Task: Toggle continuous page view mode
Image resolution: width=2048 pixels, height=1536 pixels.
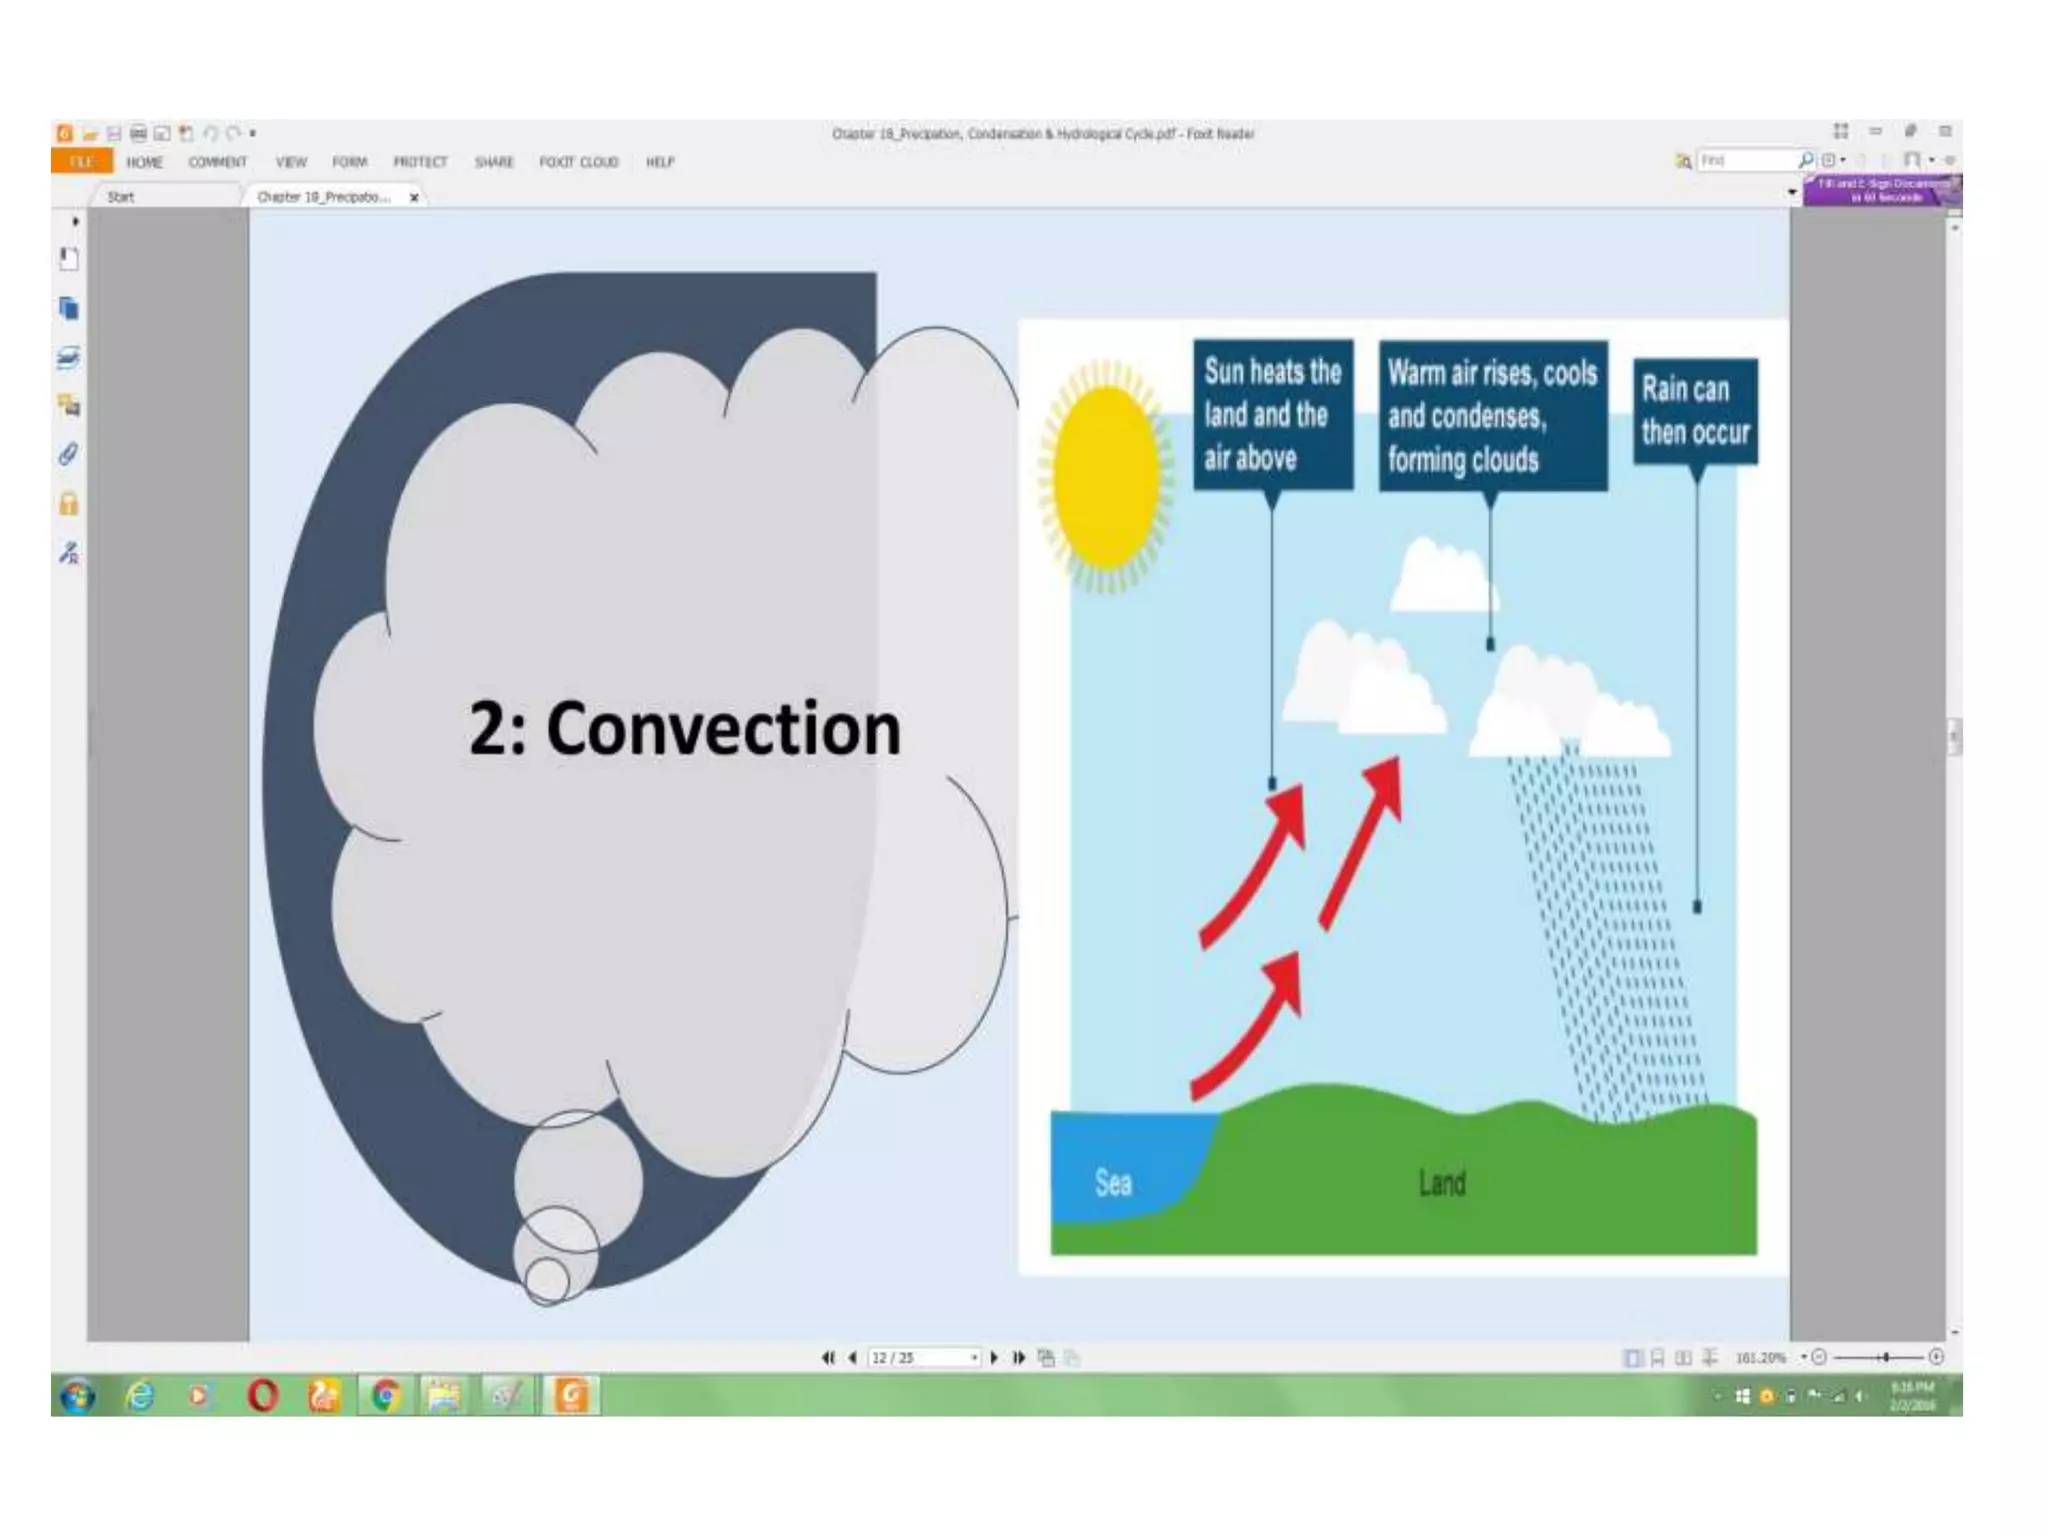Action: (1657, 1357)
